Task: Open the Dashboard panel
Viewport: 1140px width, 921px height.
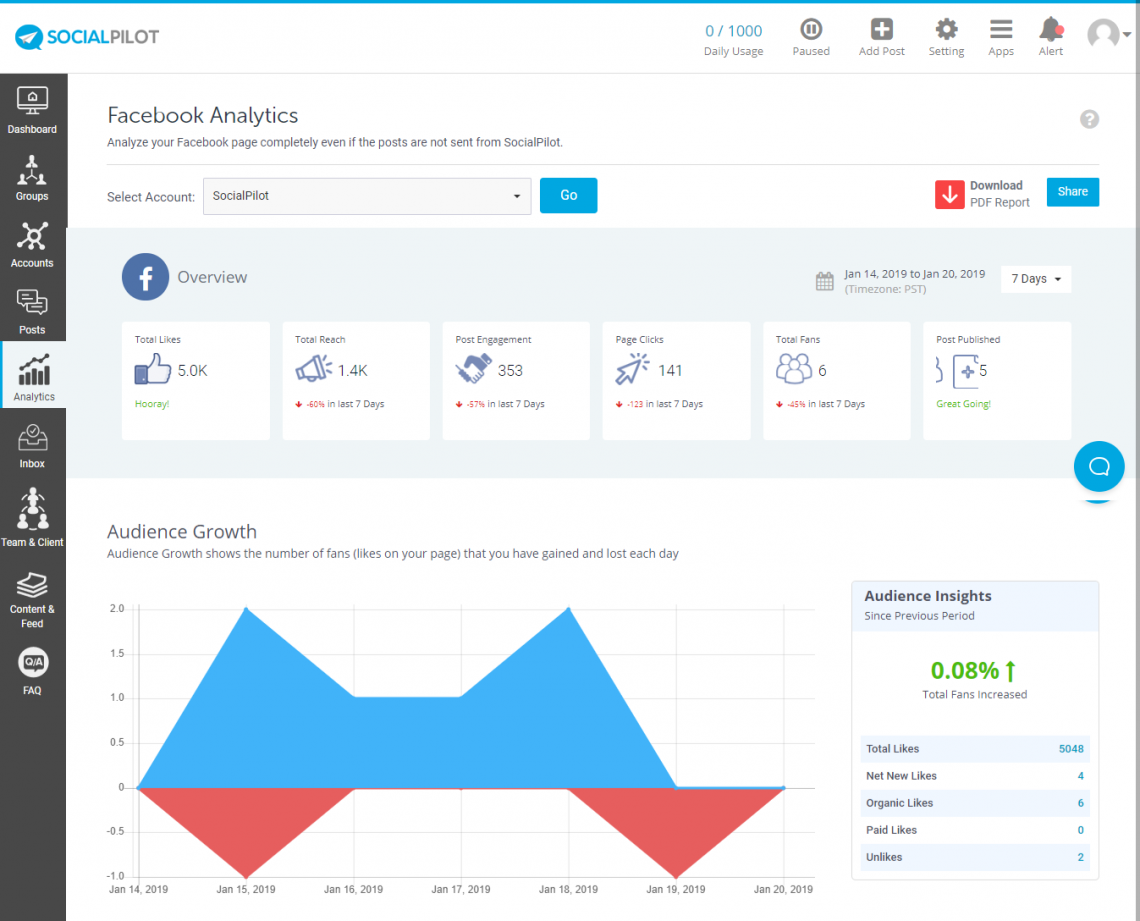Action: (x=32, y=109)
